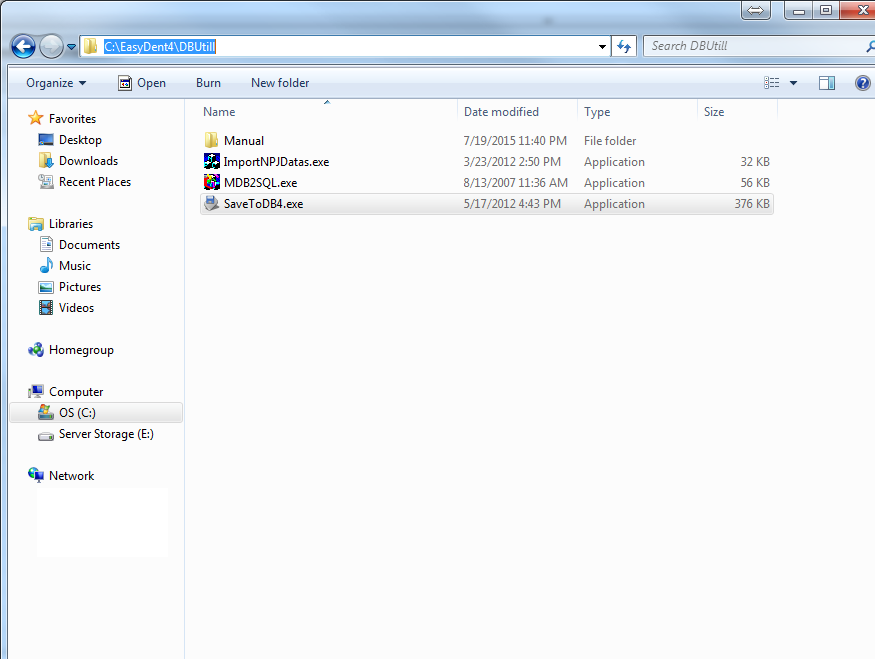Click the Videos filmstrip icon
The height and width of the screenshot is (659, 875).
(x=46, y=307)
